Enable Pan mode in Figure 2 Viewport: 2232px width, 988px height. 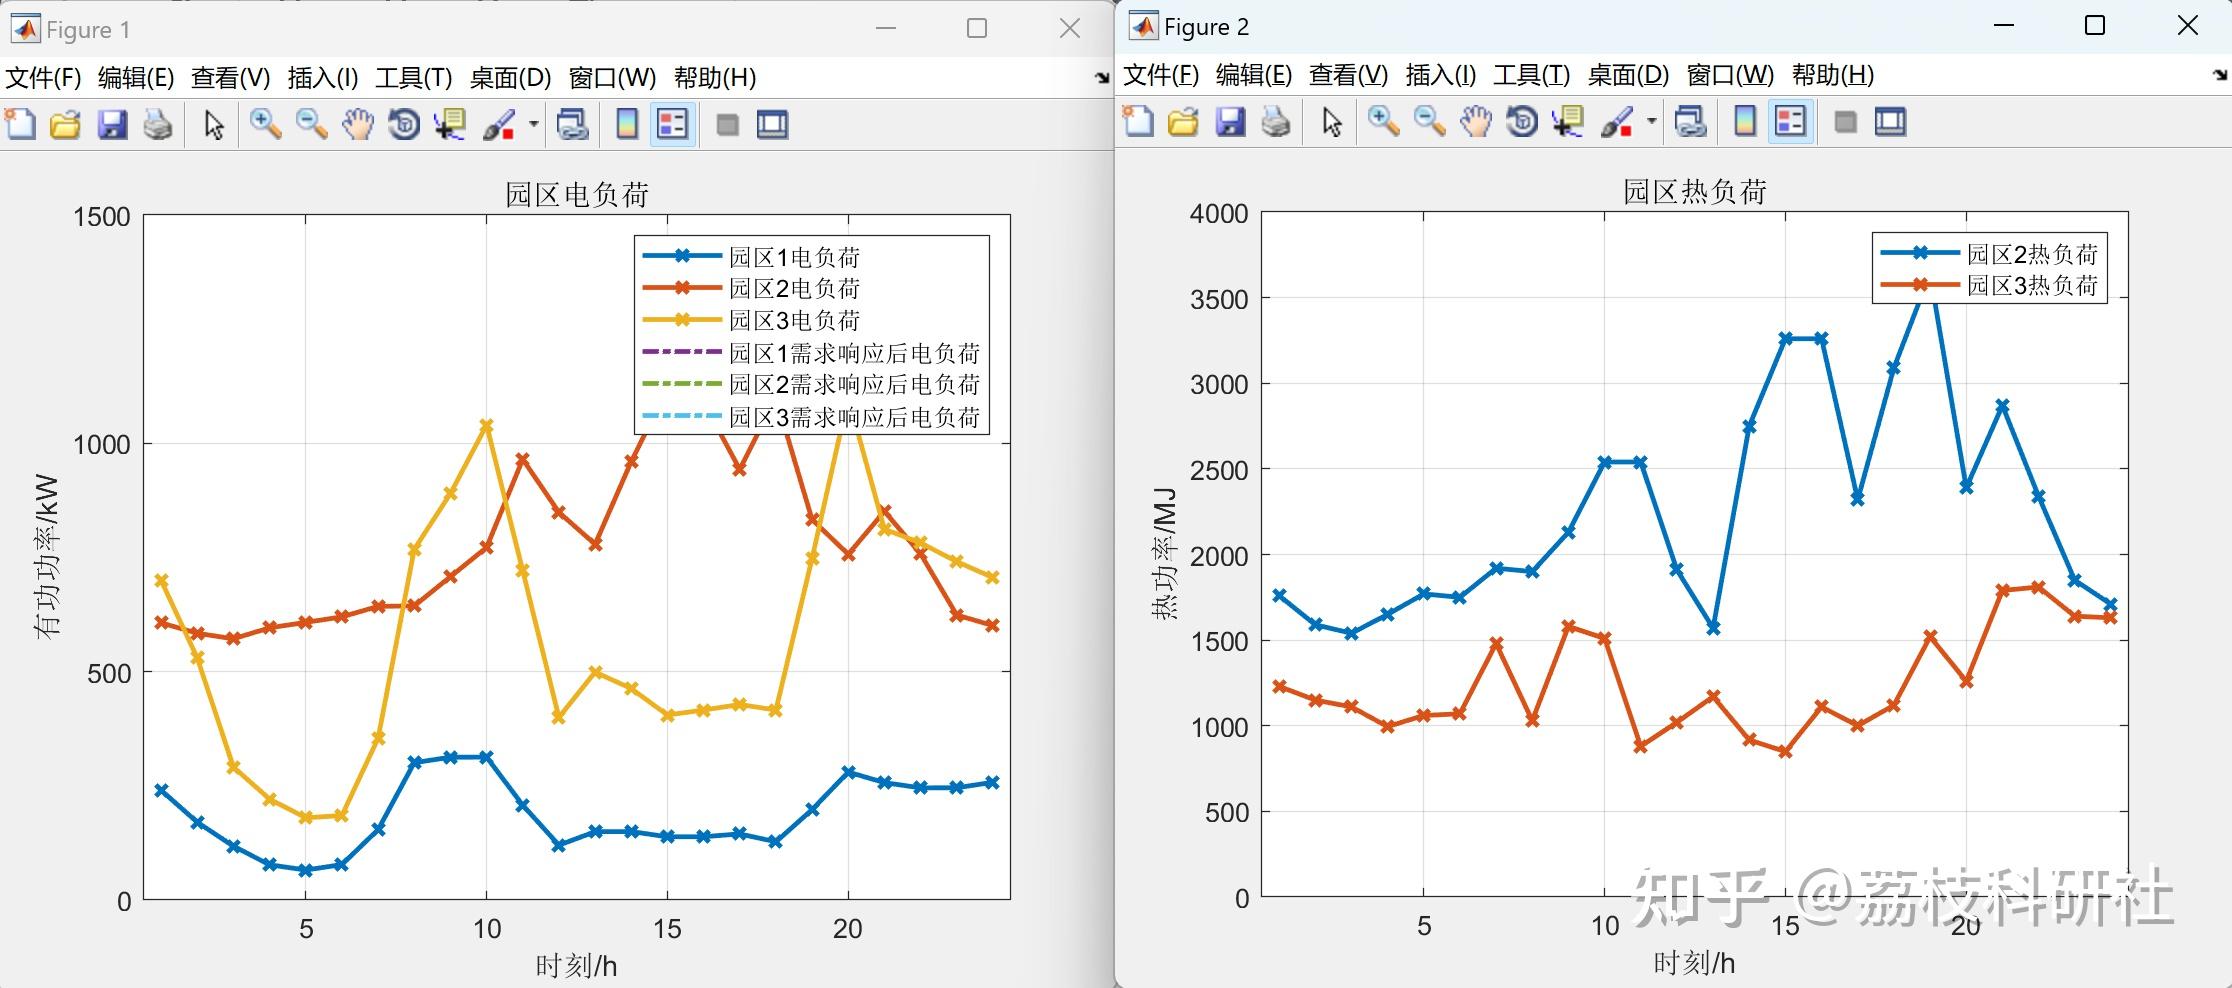[x=1476, y=121]
